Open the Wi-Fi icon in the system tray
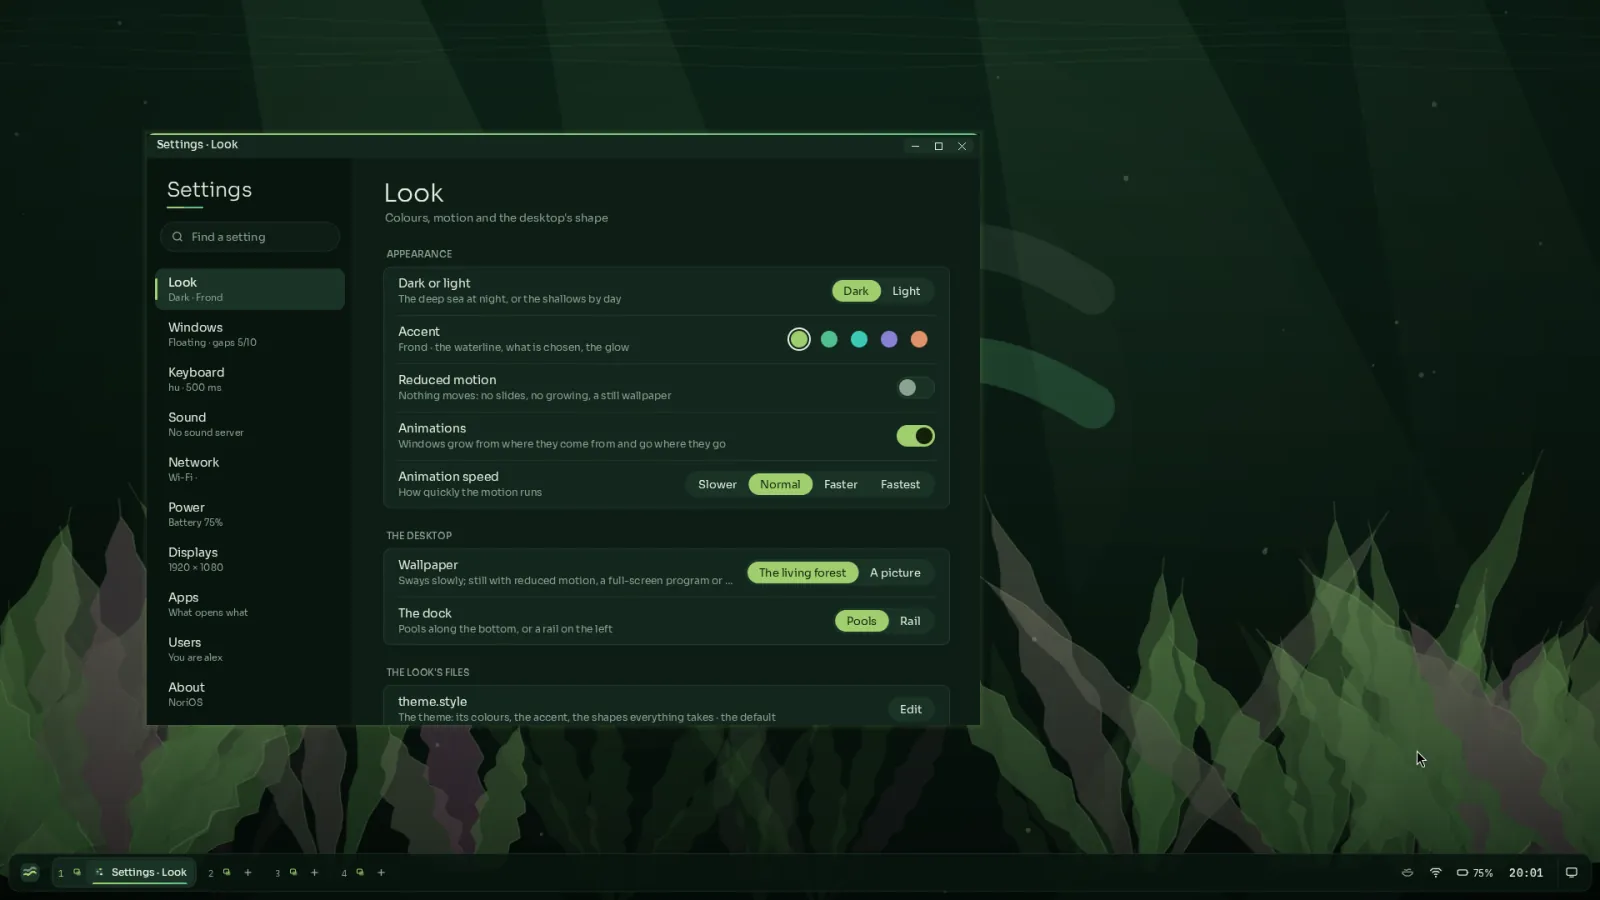 [x=1436, y=873]
